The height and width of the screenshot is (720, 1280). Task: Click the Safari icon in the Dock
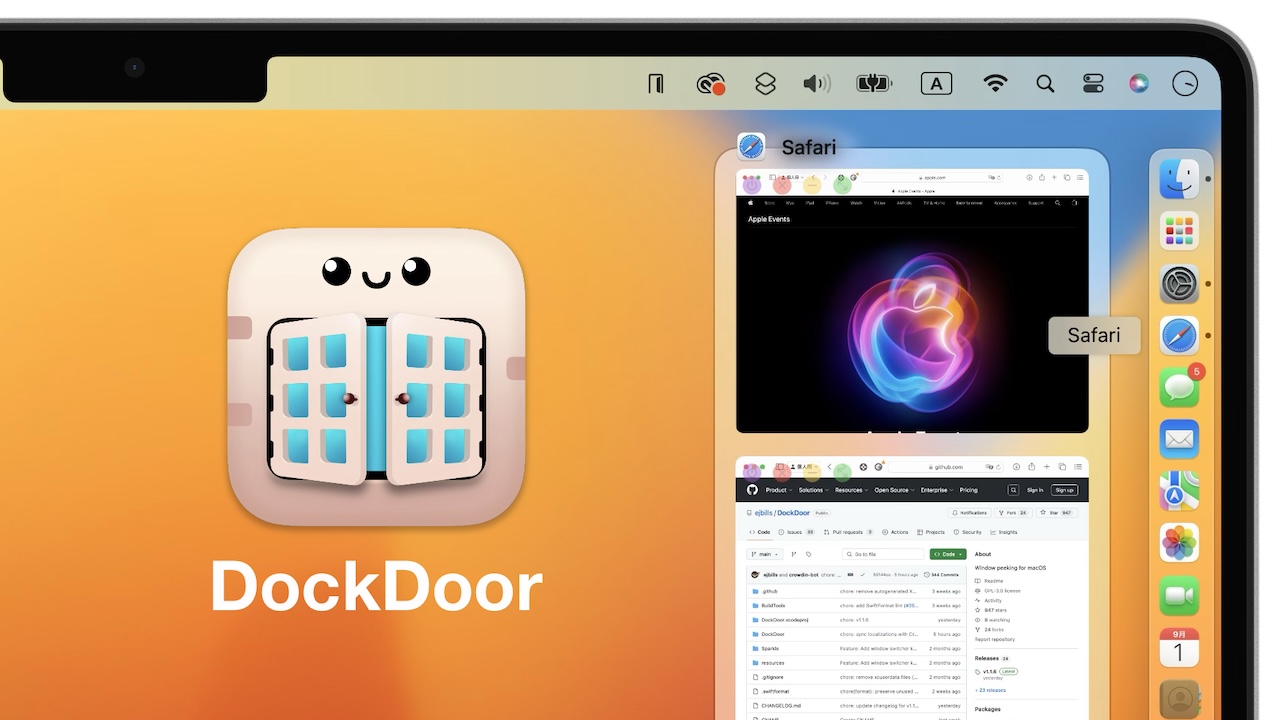pos(1180,336)
